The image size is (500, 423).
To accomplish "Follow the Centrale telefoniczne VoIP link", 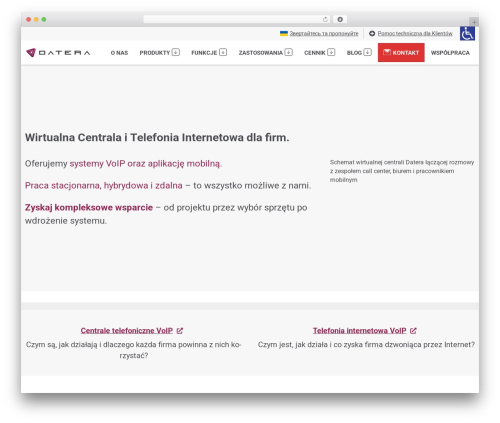I will pos(127,331).
